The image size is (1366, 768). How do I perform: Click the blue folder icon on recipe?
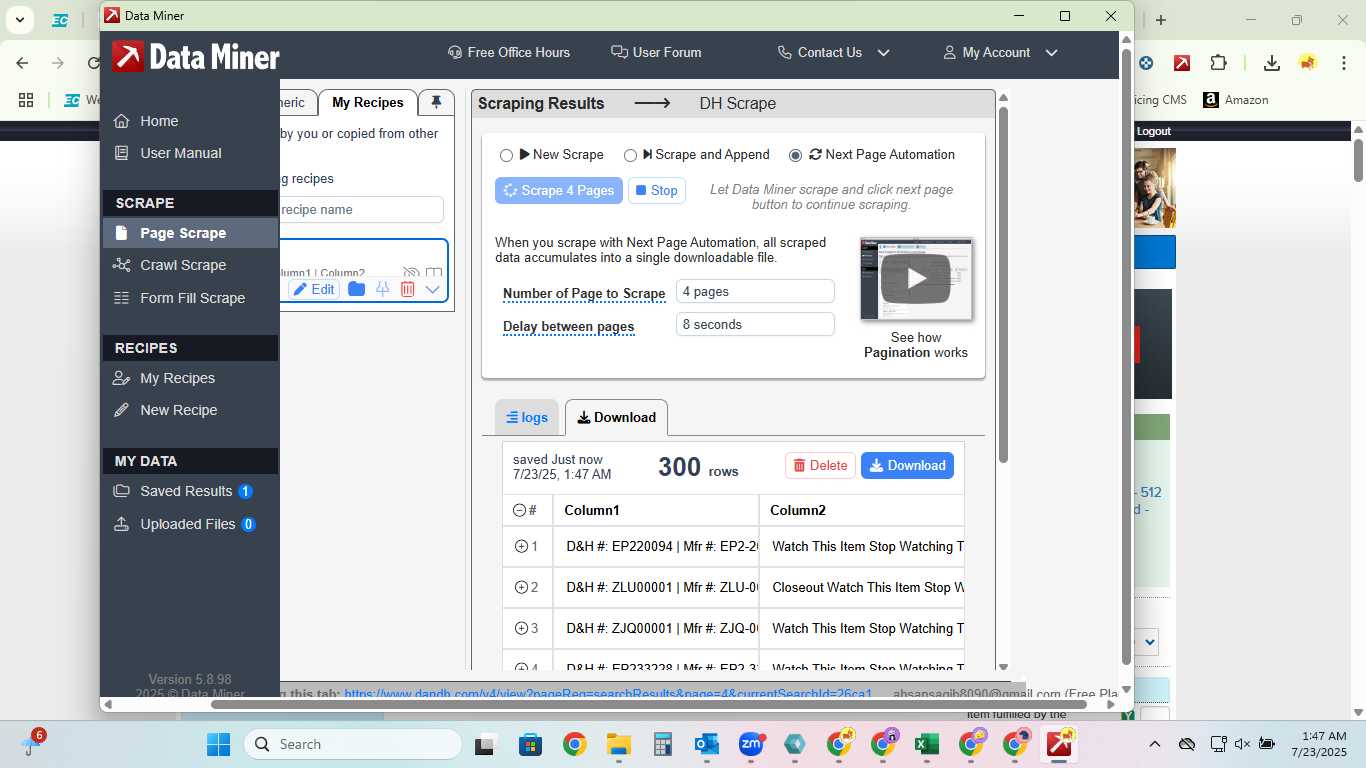point(356,289)
